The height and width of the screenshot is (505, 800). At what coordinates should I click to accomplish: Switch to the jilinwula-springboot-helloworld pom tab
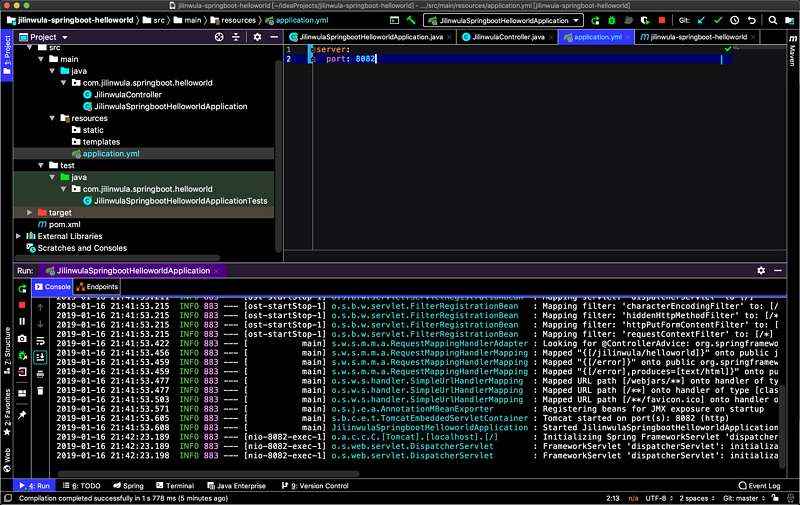pos(697,37)
